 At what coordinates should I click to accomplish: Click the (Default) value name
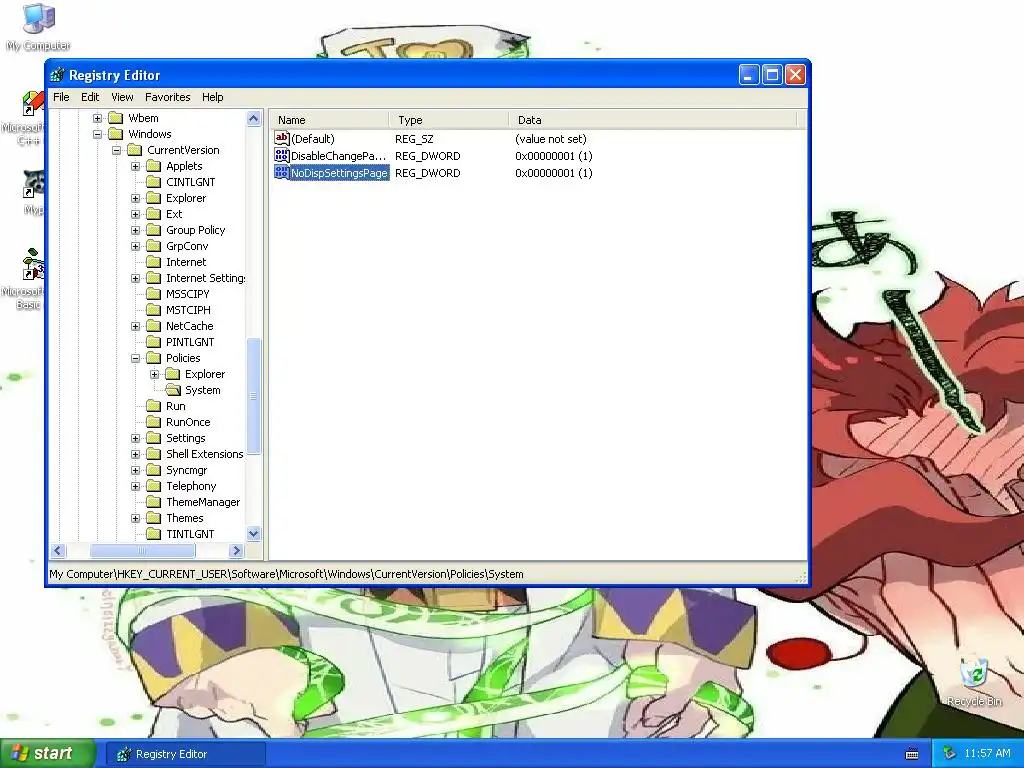(x=313, y=139)
